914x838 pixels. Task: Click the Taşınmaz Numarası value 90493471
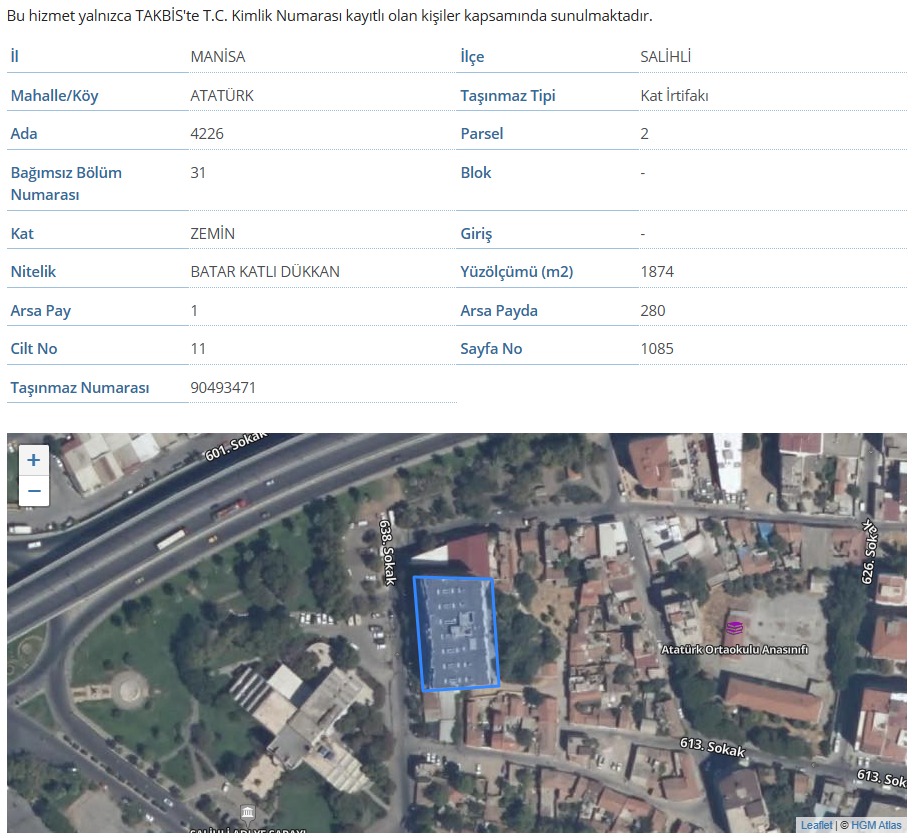[x=223, y=387]
